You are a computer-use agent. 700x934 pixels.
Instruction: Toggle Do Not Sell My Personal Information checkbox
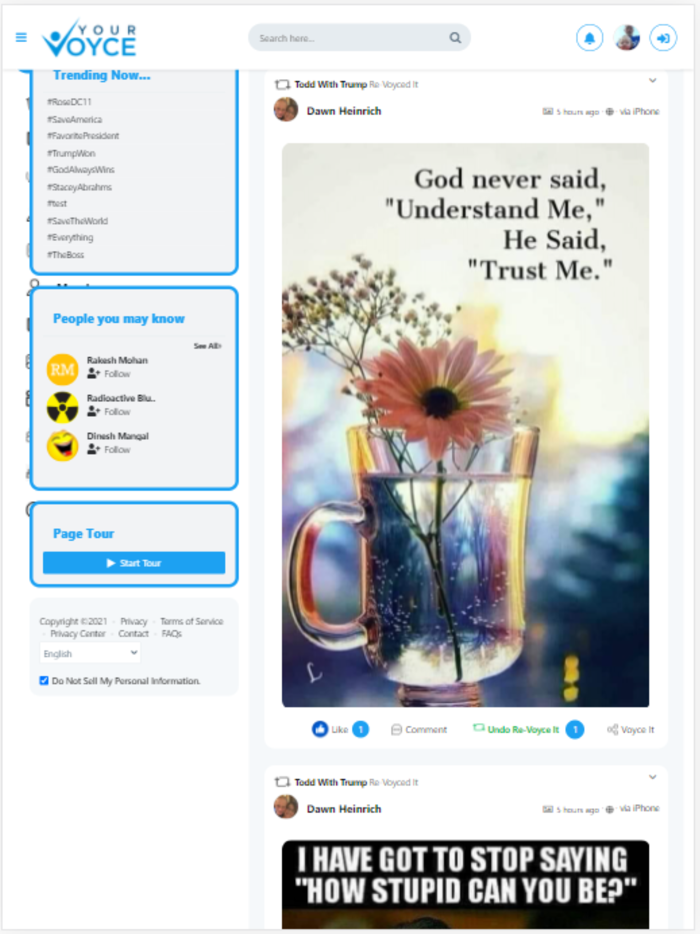pyautogui.click(x=44, y=680)
